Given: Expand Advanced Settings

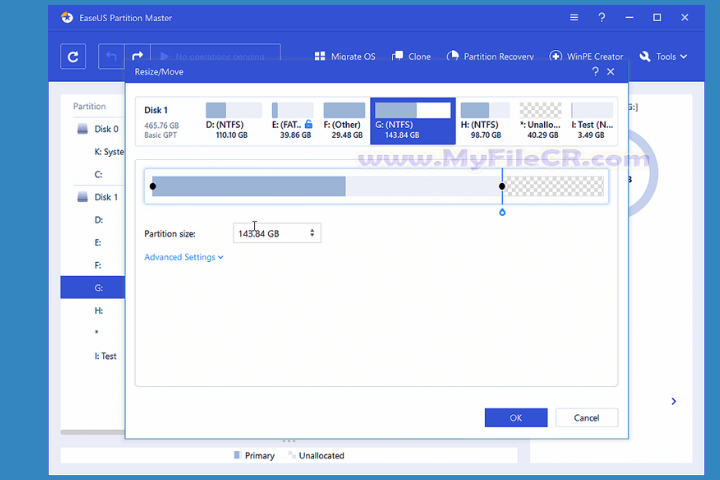Looking at the screenshot, I should pos(184,257).
